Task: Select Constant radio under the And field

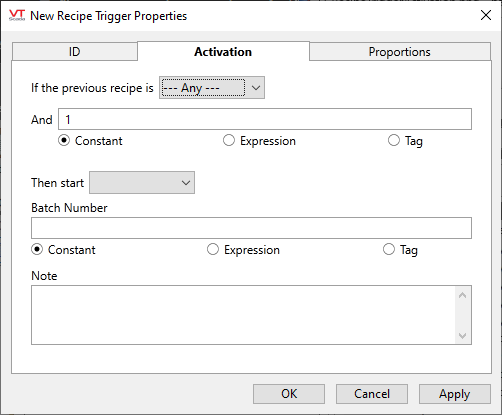Action: click(64, 140)
